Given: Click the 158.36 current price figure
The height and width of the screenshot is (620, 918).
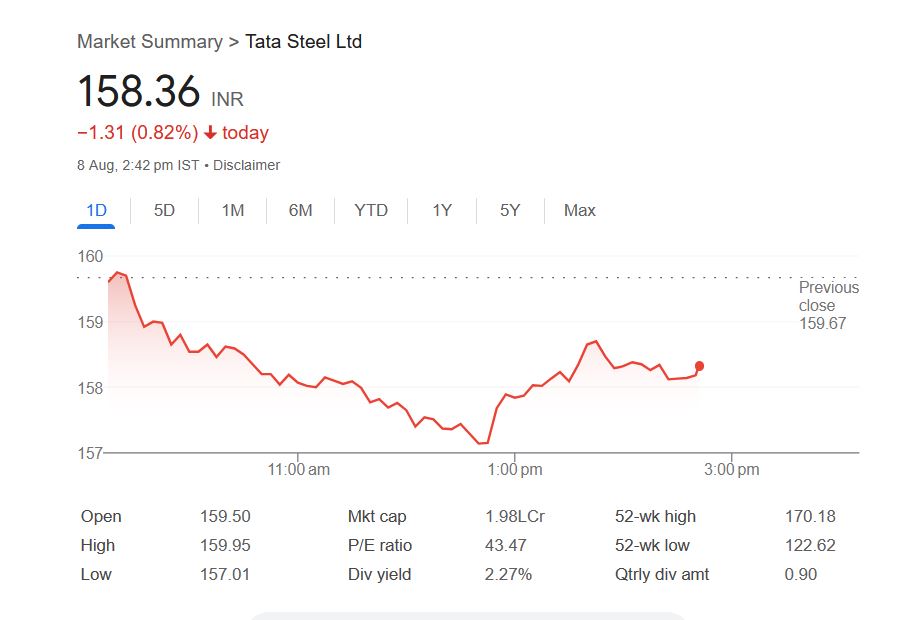Looking at the screenshot, I should click(139, 93).
